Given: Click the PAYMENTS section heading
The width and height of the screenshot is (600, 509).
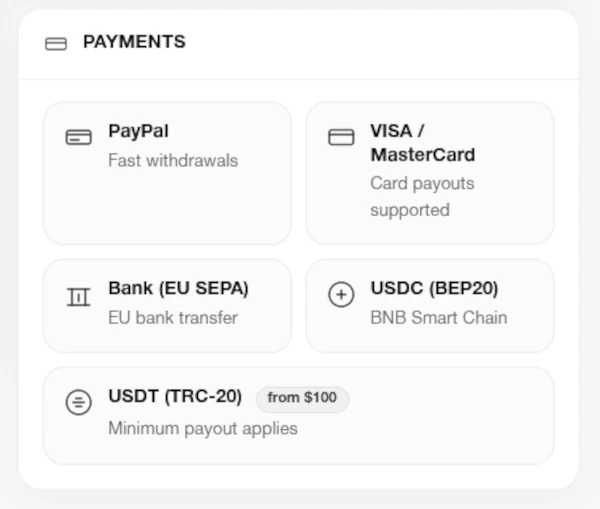Looking at the screenshot, I should [x=134, y=42].
